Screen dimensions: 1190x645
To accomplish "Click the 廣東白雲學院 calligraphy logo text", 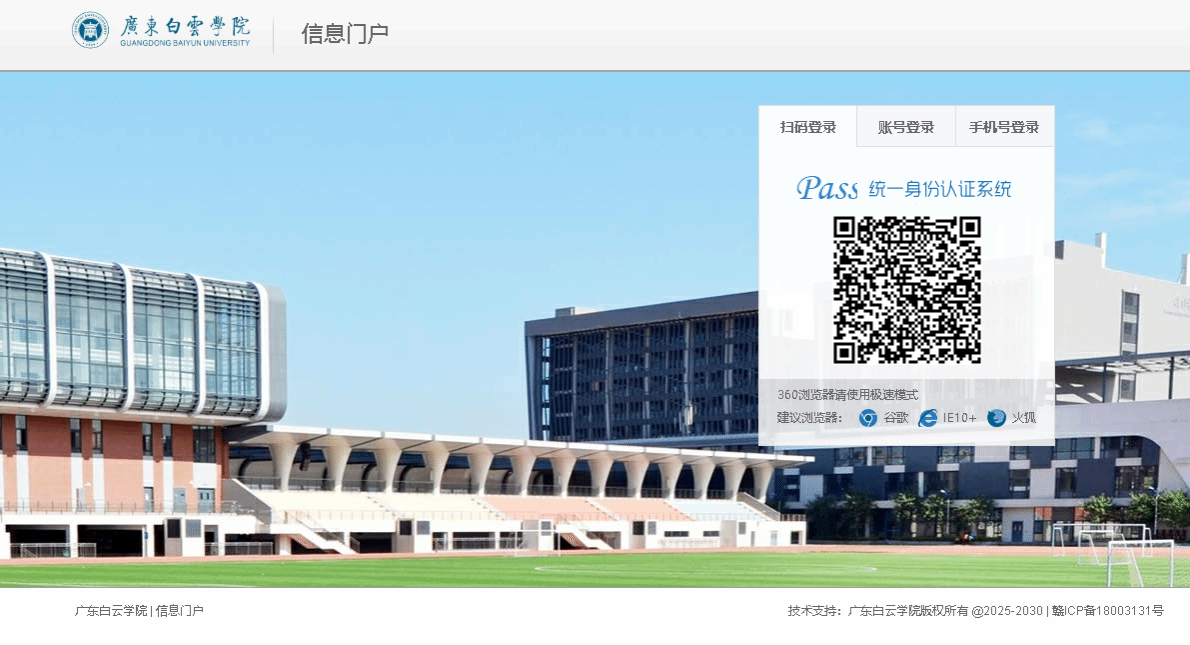I will click(x=185, y=26).
